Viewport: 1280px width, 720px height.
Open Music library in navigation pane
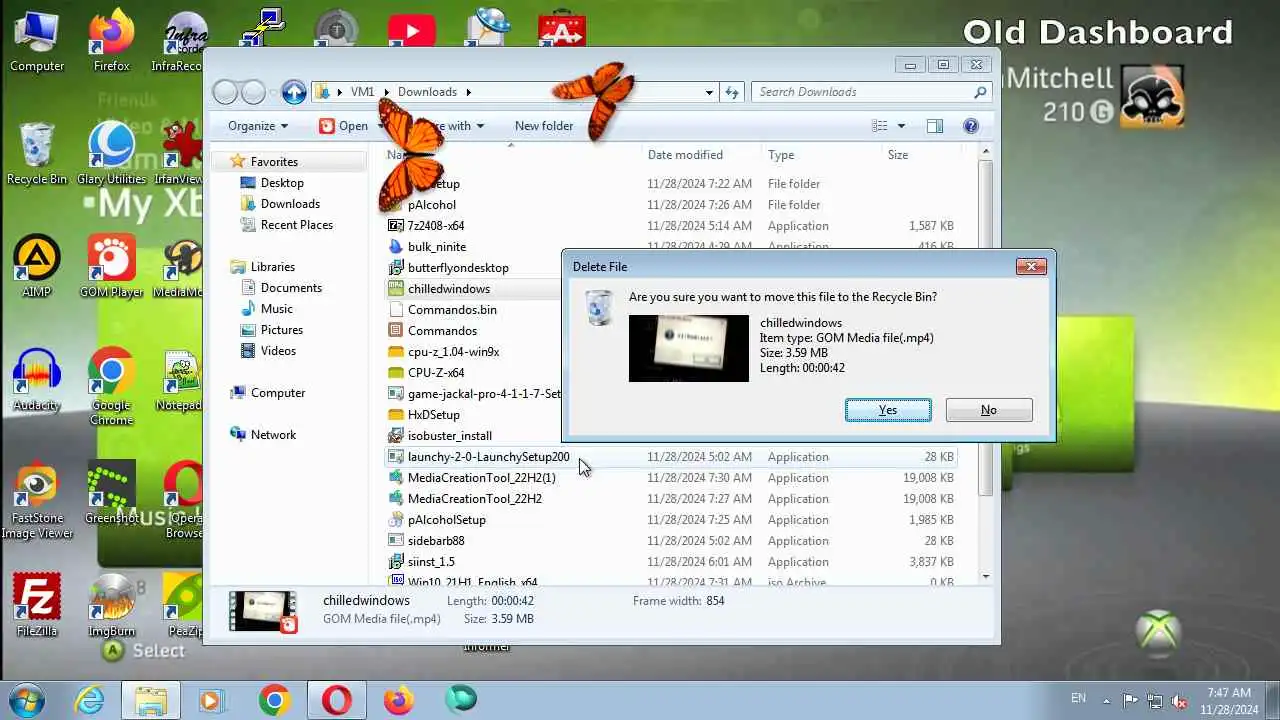277,309
